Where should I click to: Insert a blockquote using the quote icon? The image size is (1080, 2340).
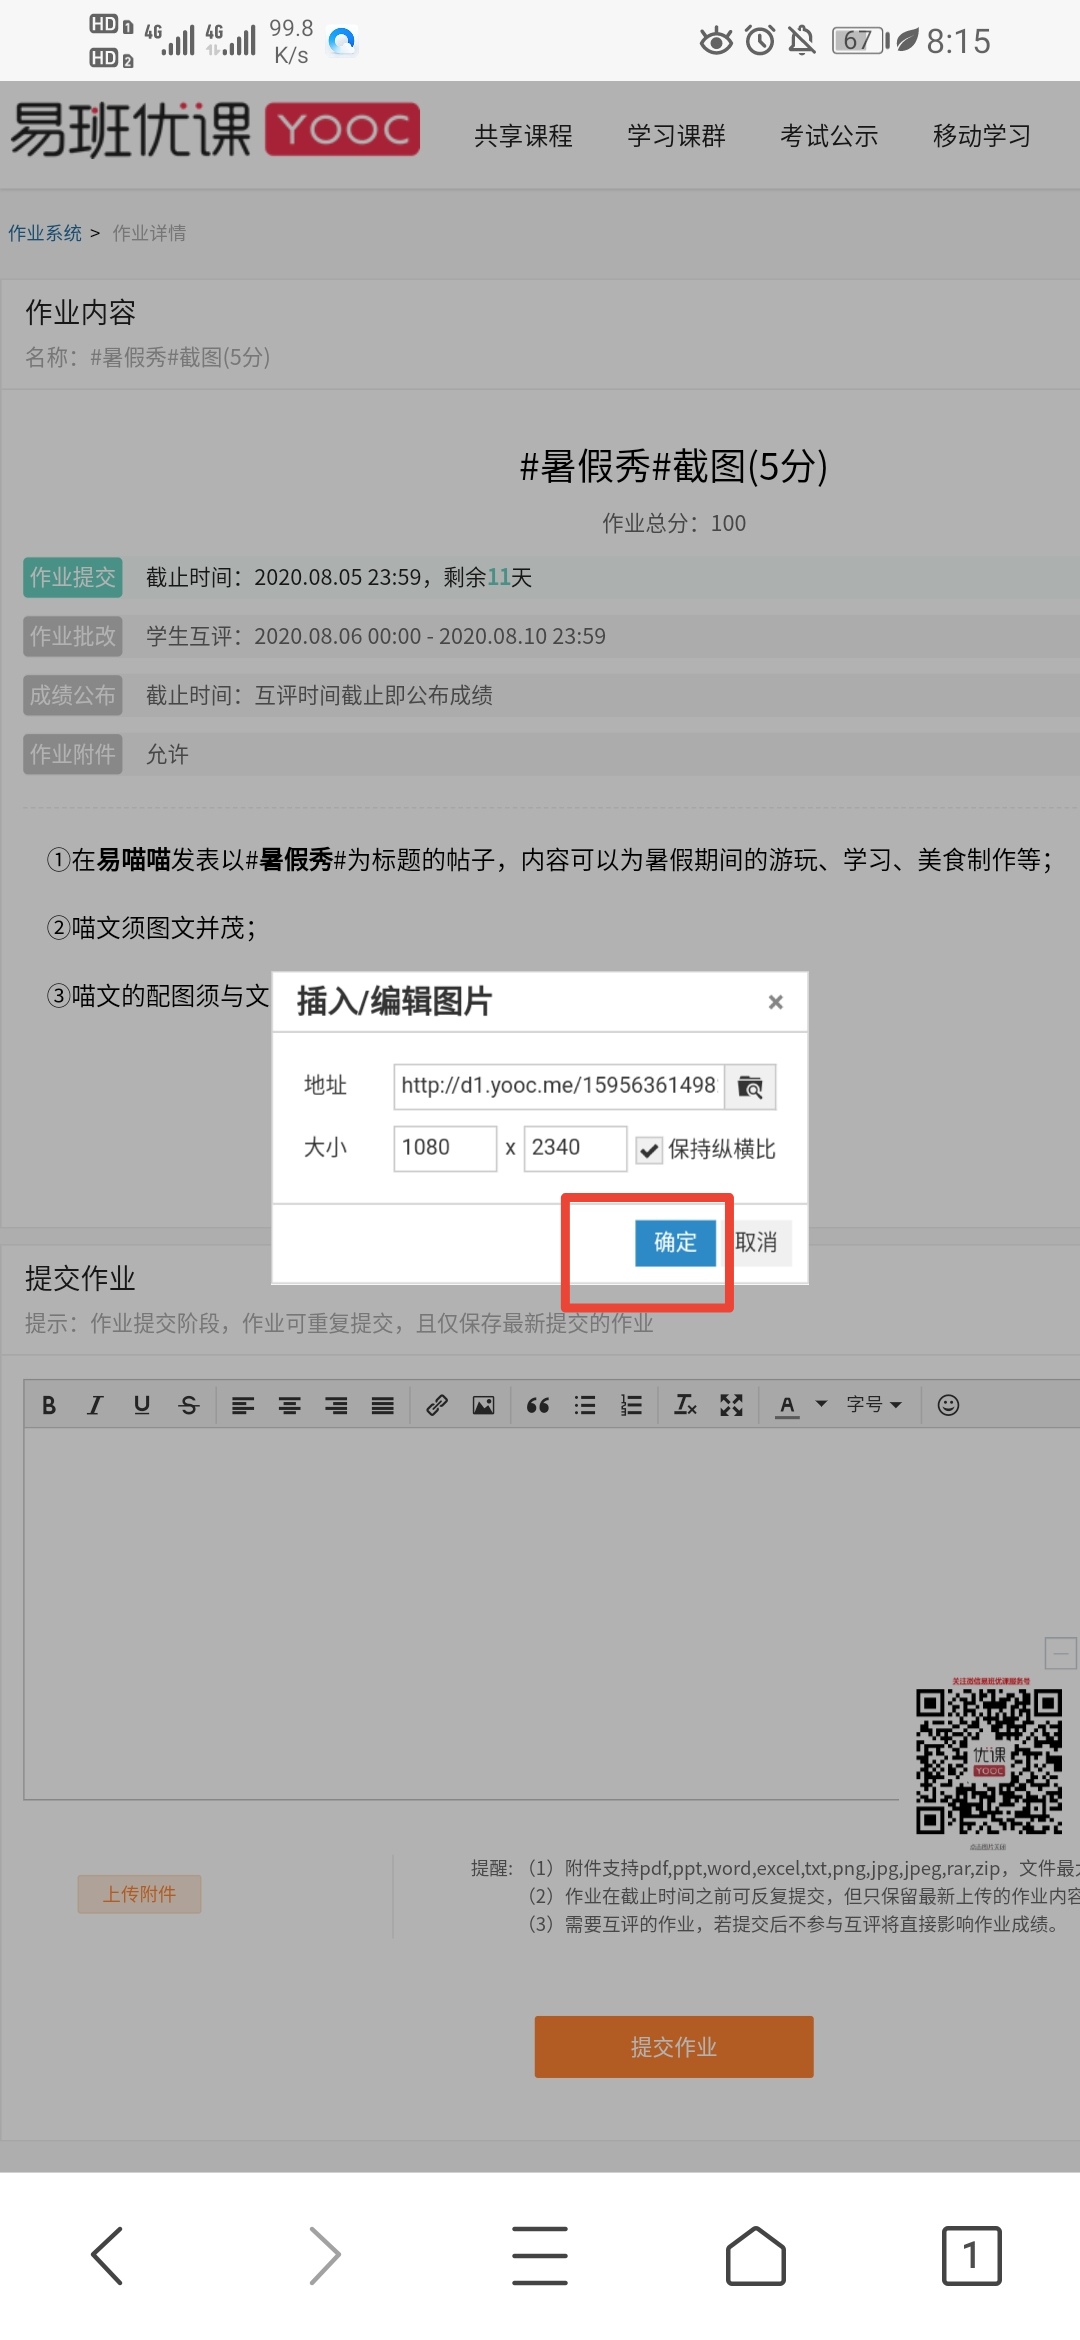coord(537,1405)
